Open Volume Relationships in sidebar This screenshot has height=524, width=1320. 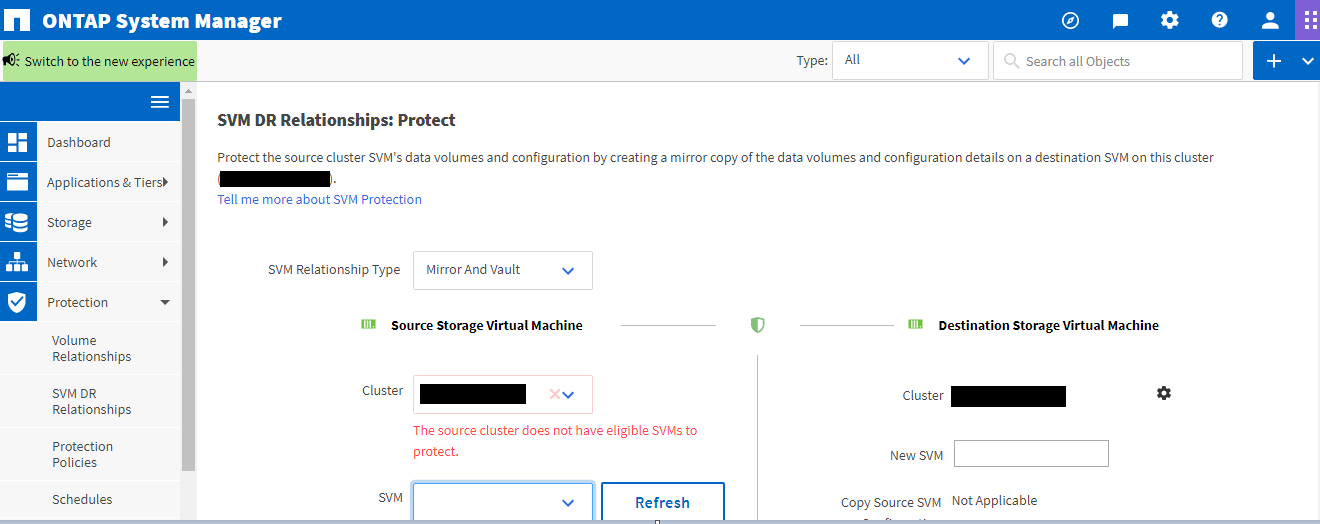pyautogui.click(x=91, y=349)
